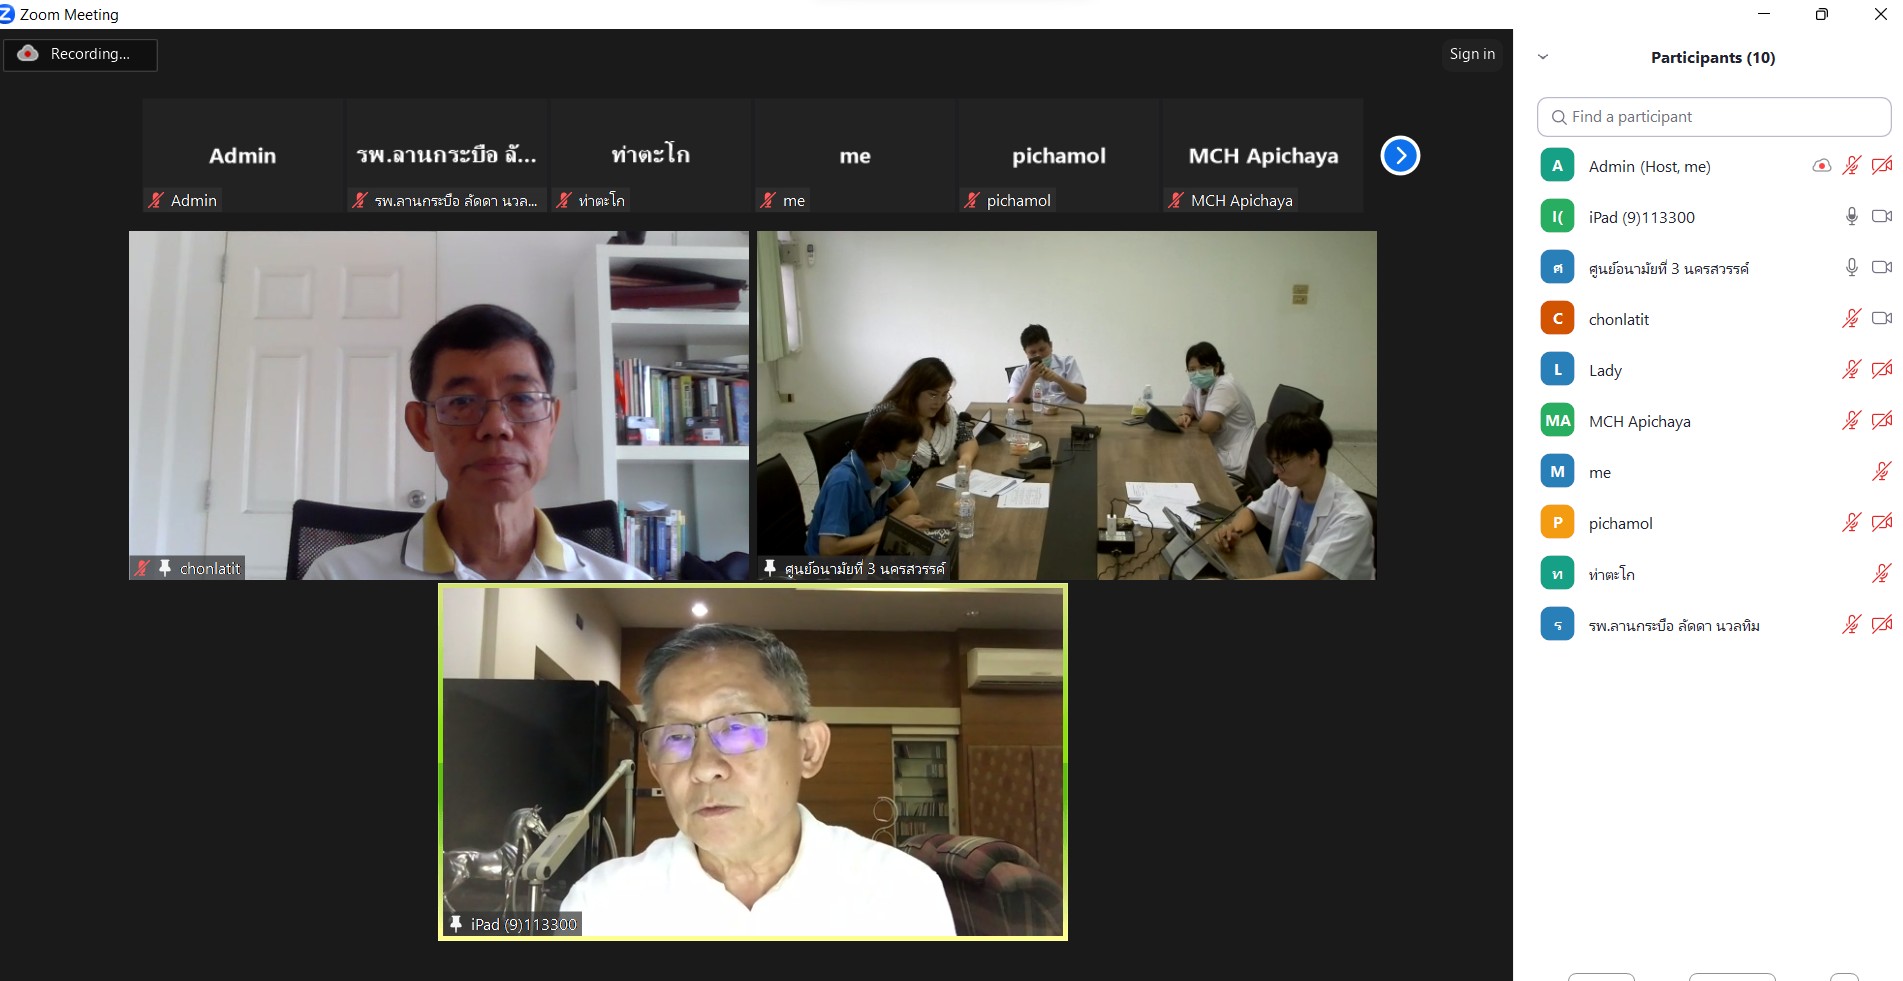Click pin icon on iPad (9)113300 label
The height and width of the screenshot is (981, 1903).
pos(456,924)
